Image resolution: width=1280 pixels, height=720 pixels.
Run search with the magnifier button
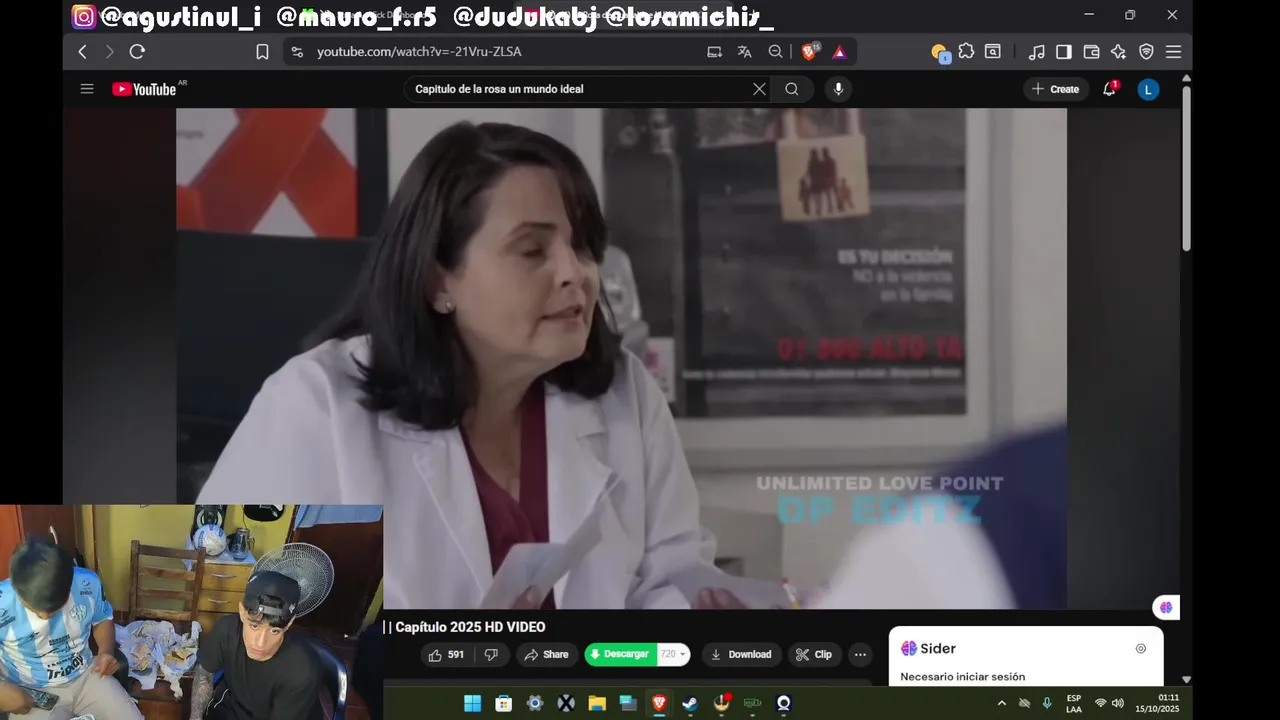pyautogui.click(x=791, y=89)
